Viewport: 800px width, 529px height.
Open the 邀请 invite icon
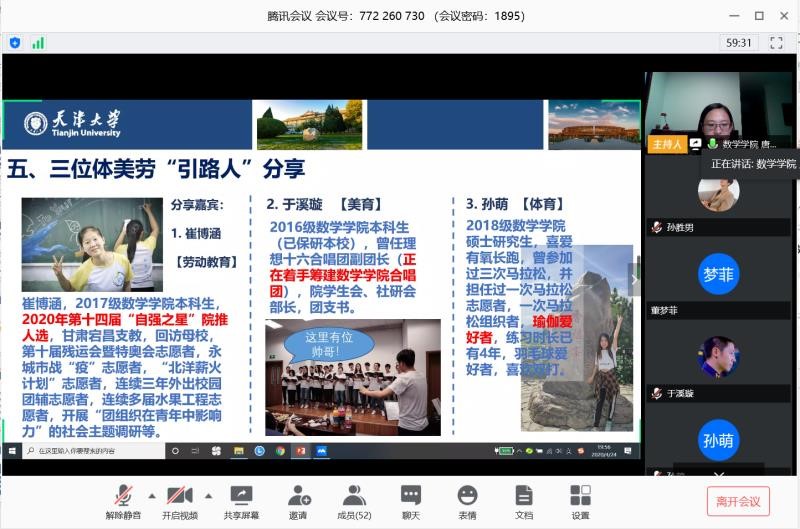coord(298,501)
